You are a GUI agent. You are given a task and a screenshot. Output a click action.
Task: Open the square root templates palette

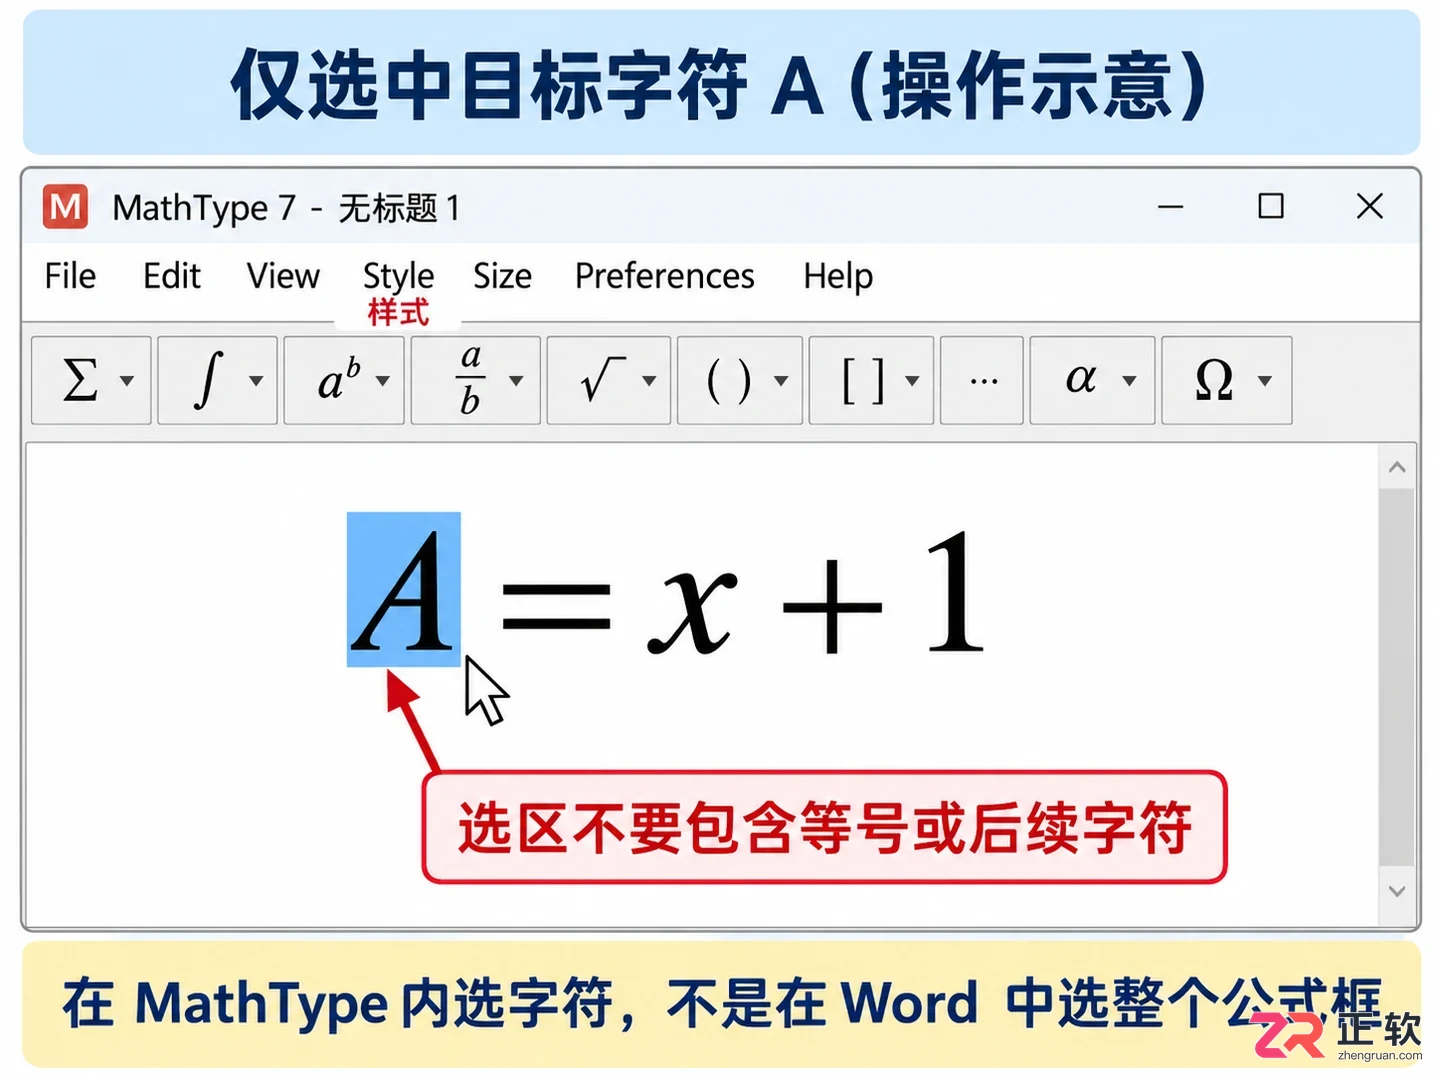(609, 380)
